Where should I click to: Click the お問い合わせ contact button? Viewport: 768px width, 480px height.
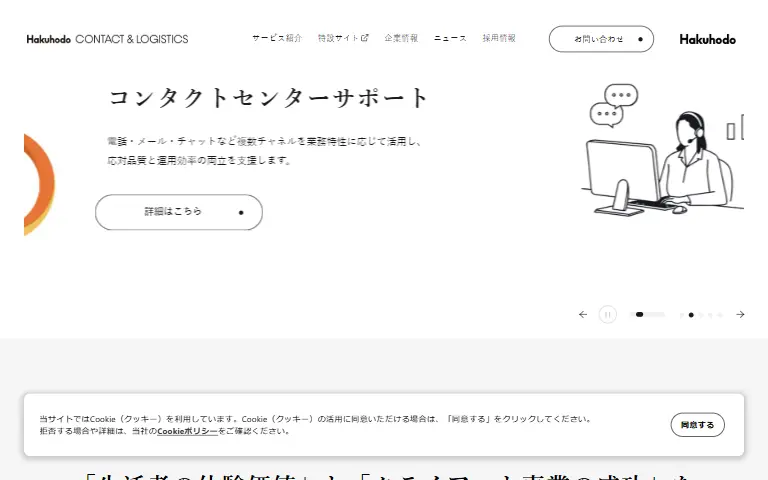601,39
